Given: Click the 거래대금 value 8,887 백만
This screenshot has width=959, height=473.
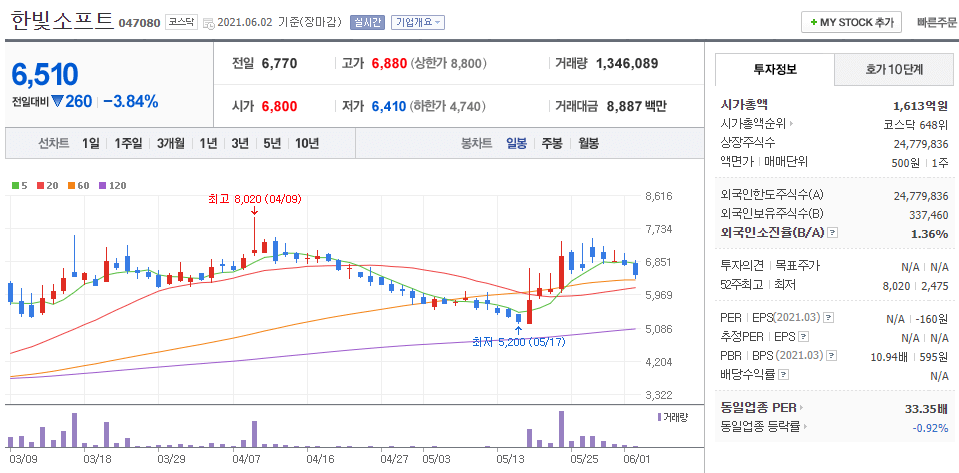Looking at the screenshot, I should [x=637, y=106].
